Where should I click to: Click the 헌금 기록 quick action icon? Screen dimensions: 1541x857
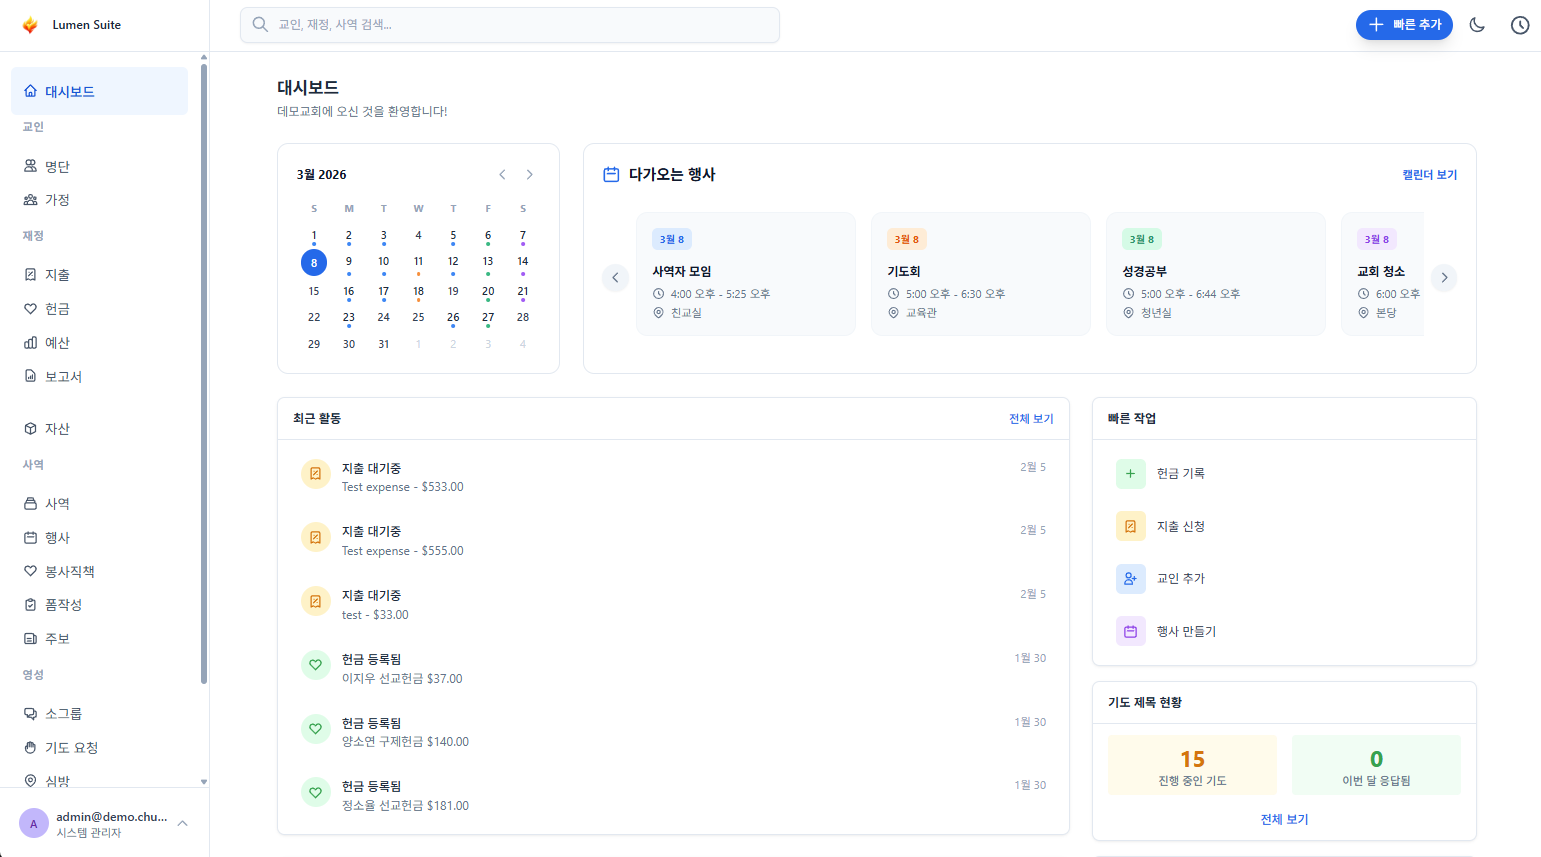click(x=1130, y=473)
